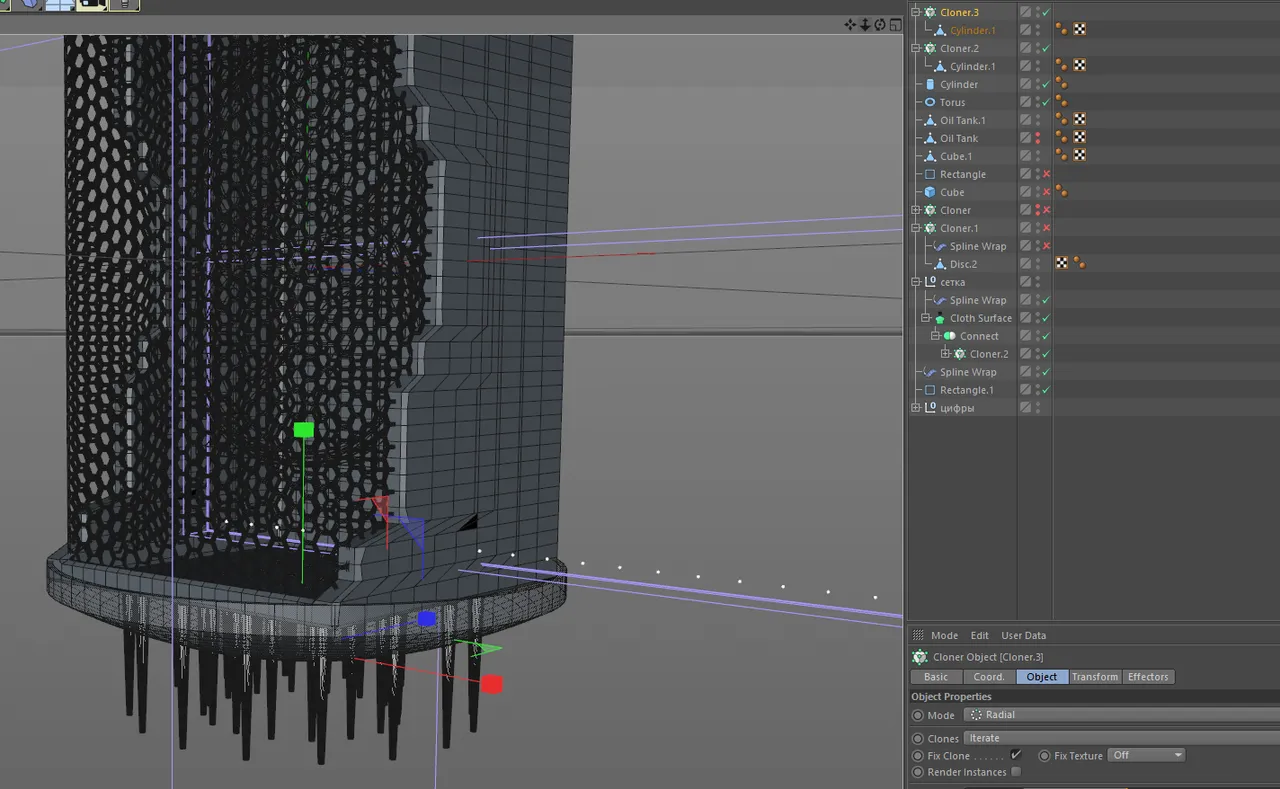
Task: Toggle the Fix Clone checkbox
Action: [1016, 755]
